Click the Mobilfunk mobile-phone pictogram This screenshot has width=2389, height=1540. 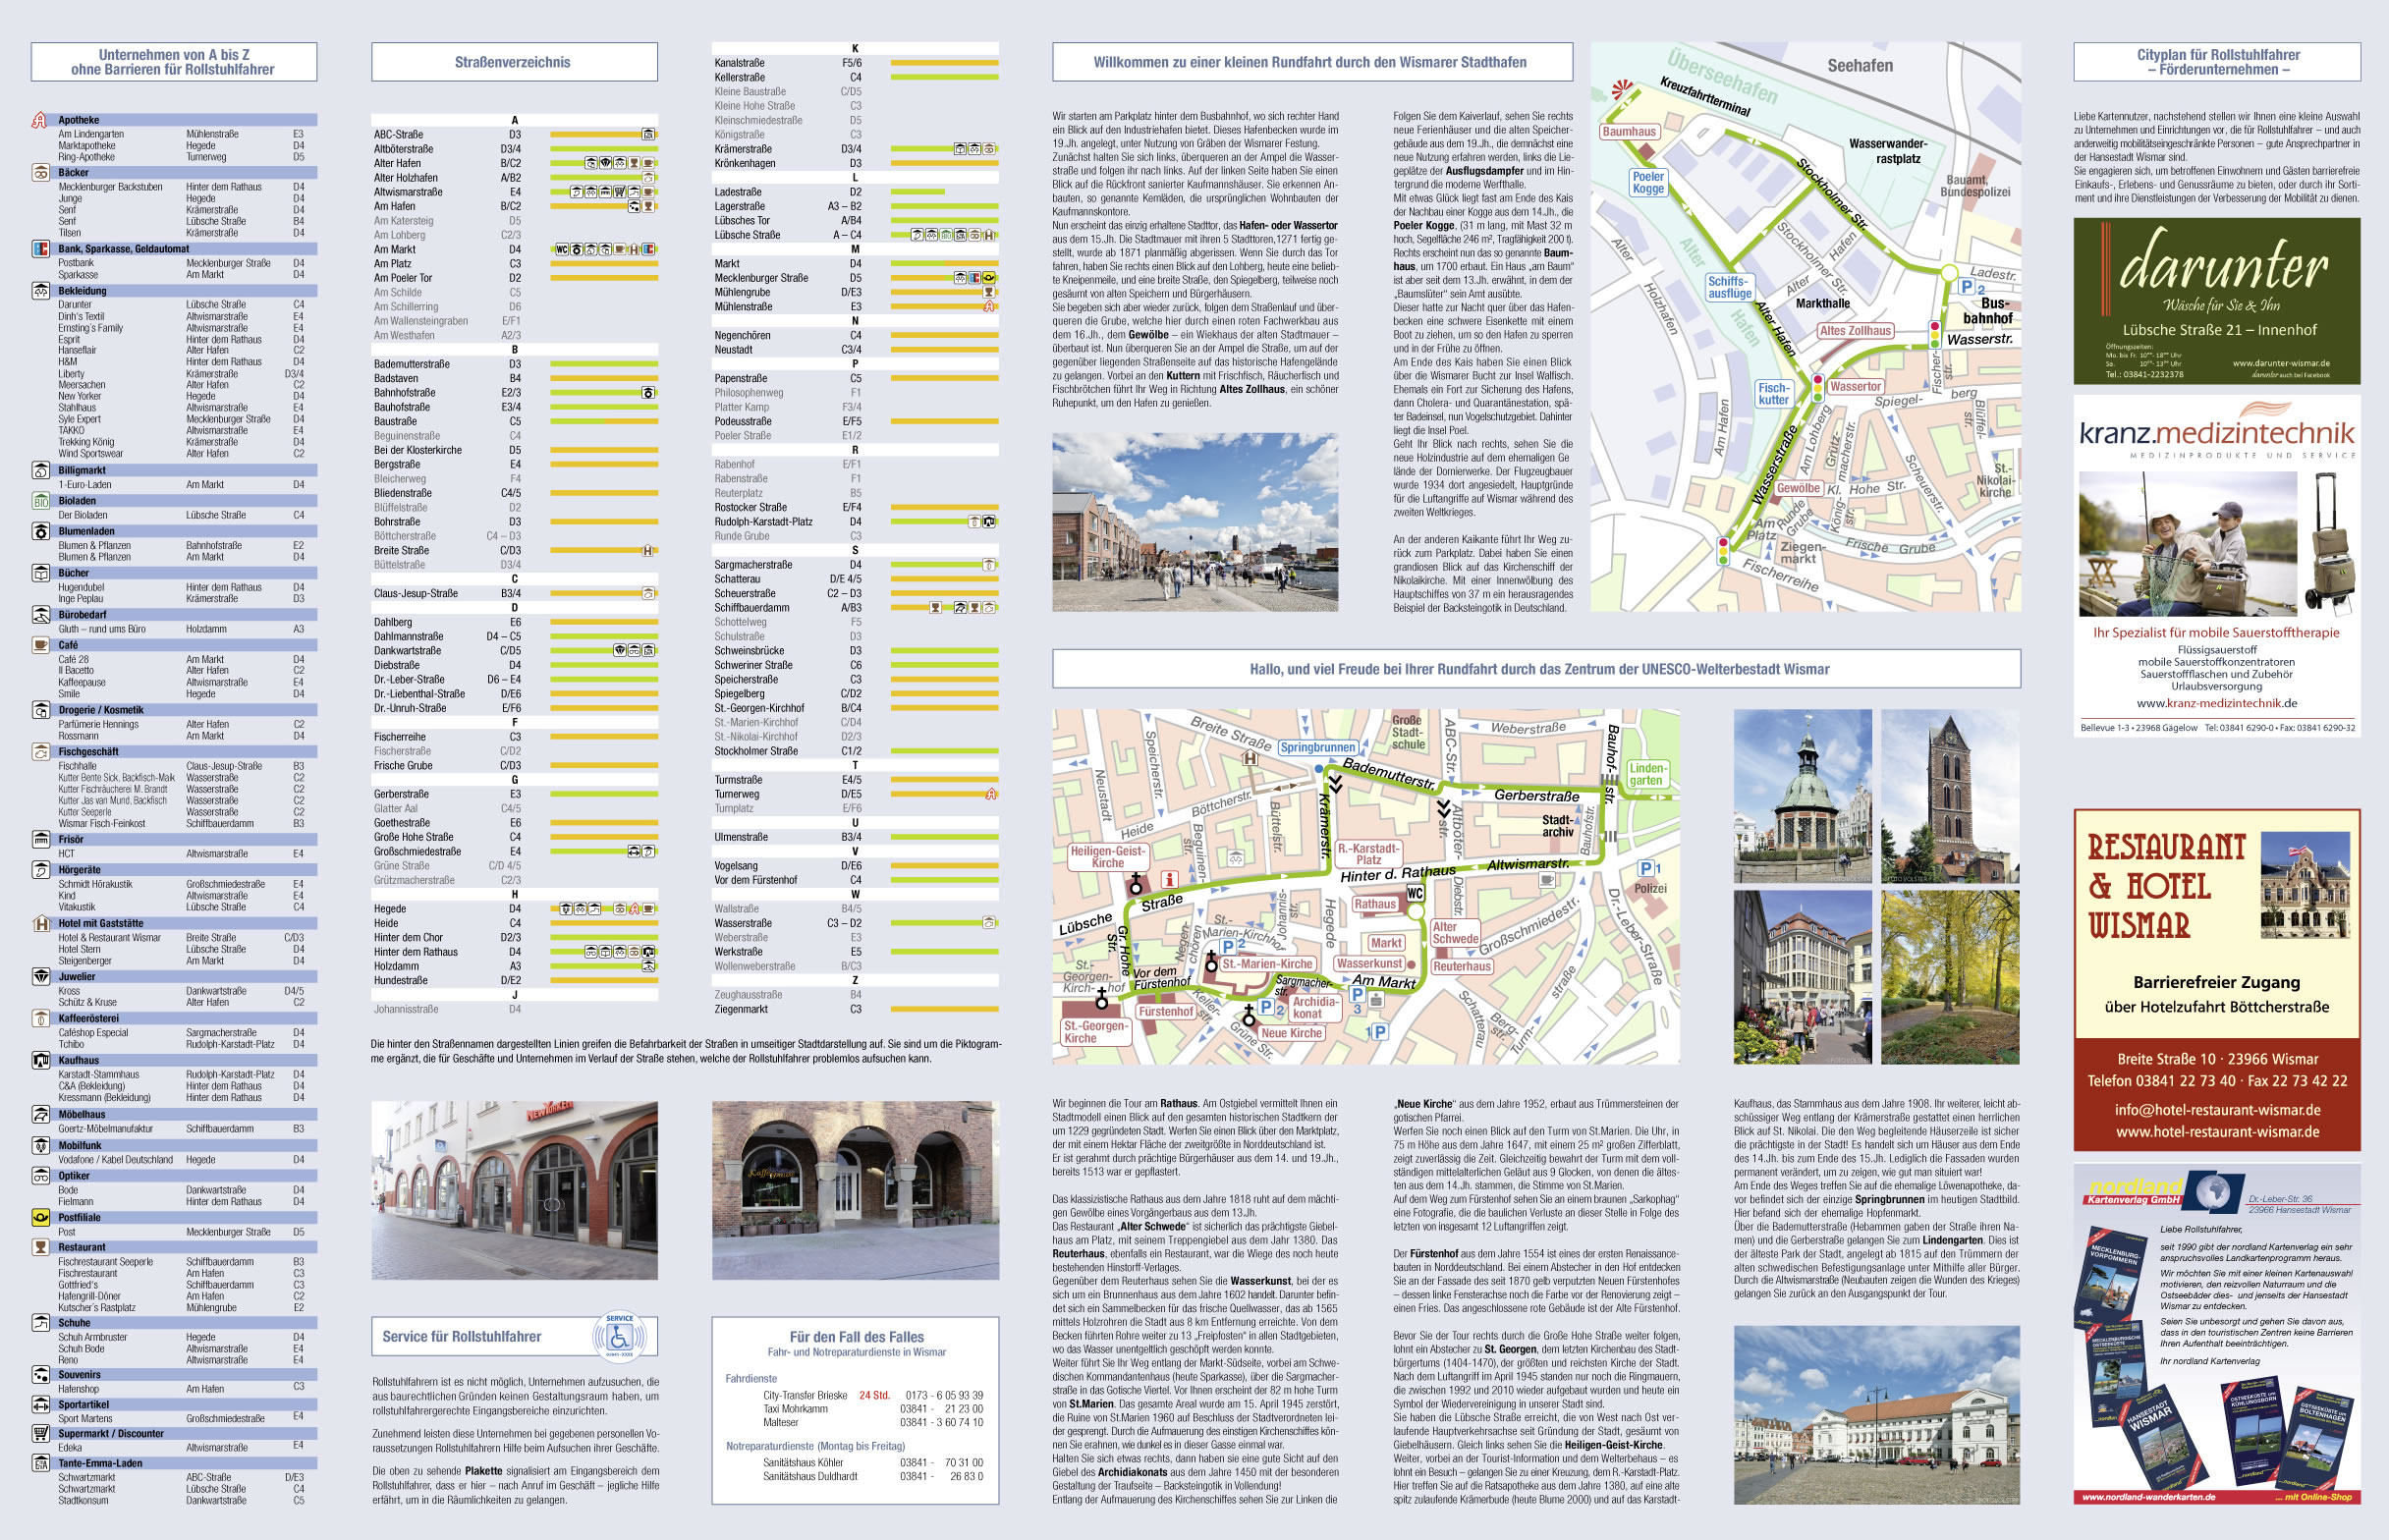[x=40, y=1146]
